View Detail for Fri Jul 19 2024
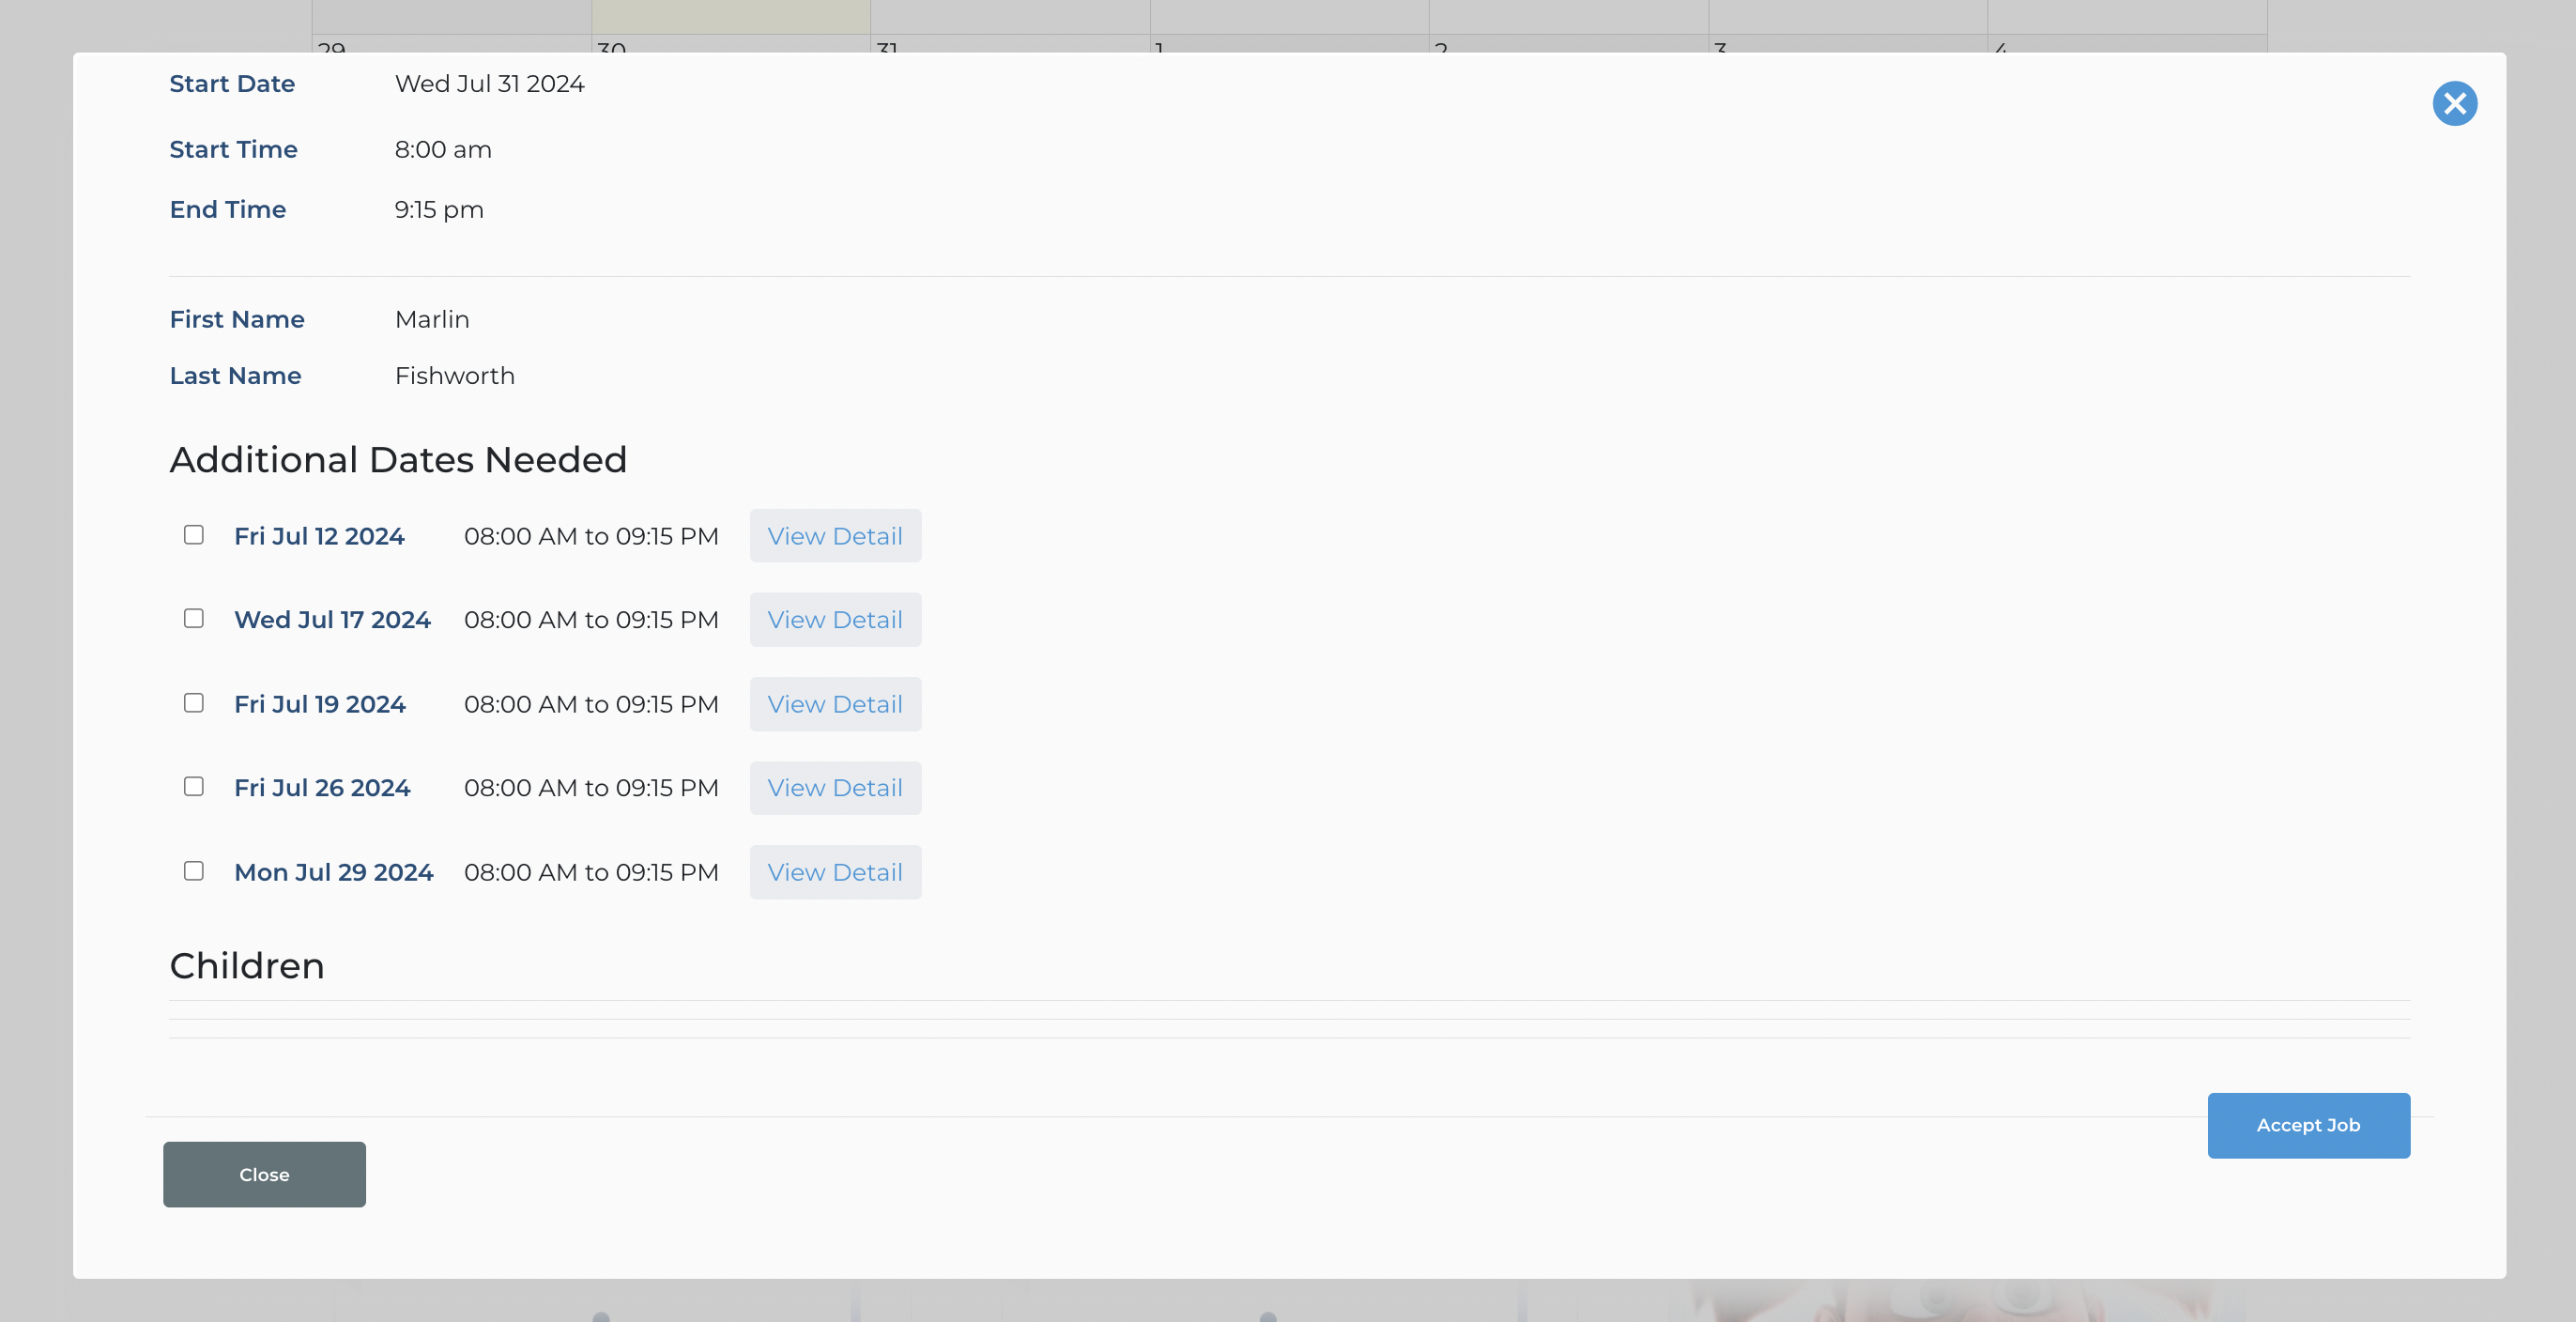Screen dimensions: 2576x1322 coord(835,704)
